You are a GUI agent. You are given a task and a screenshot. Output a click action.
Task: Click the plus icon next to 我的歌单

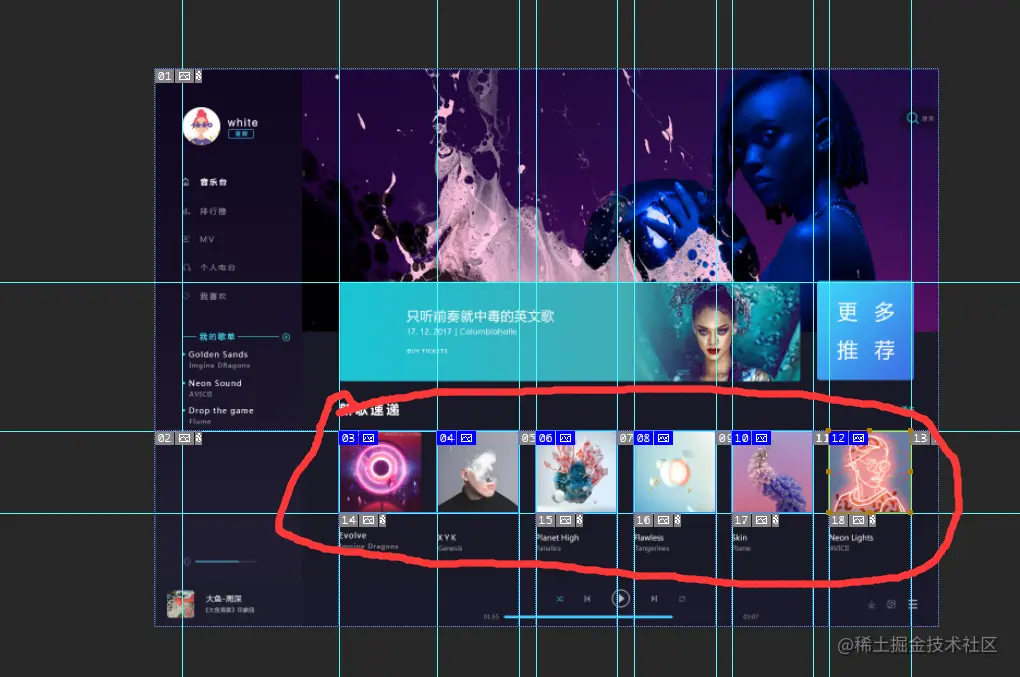(x=286, y=337)
